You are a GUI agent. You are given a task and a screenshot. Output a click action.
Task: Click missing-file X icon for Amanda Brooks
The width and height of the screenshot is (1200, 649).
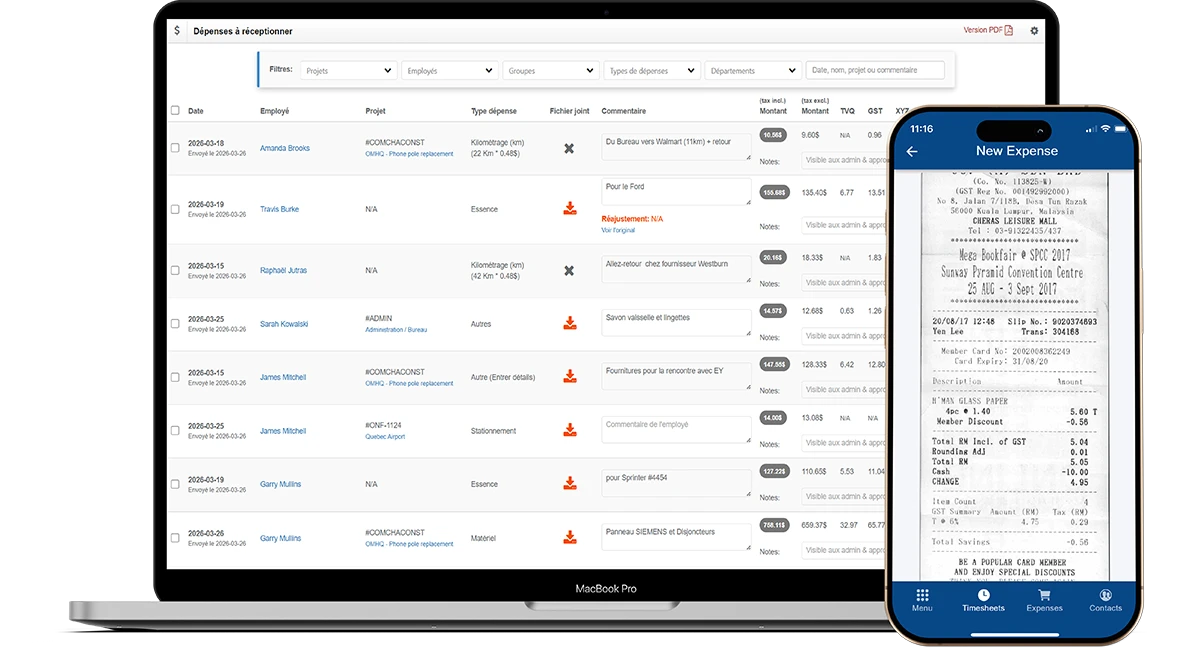[569, 148]
